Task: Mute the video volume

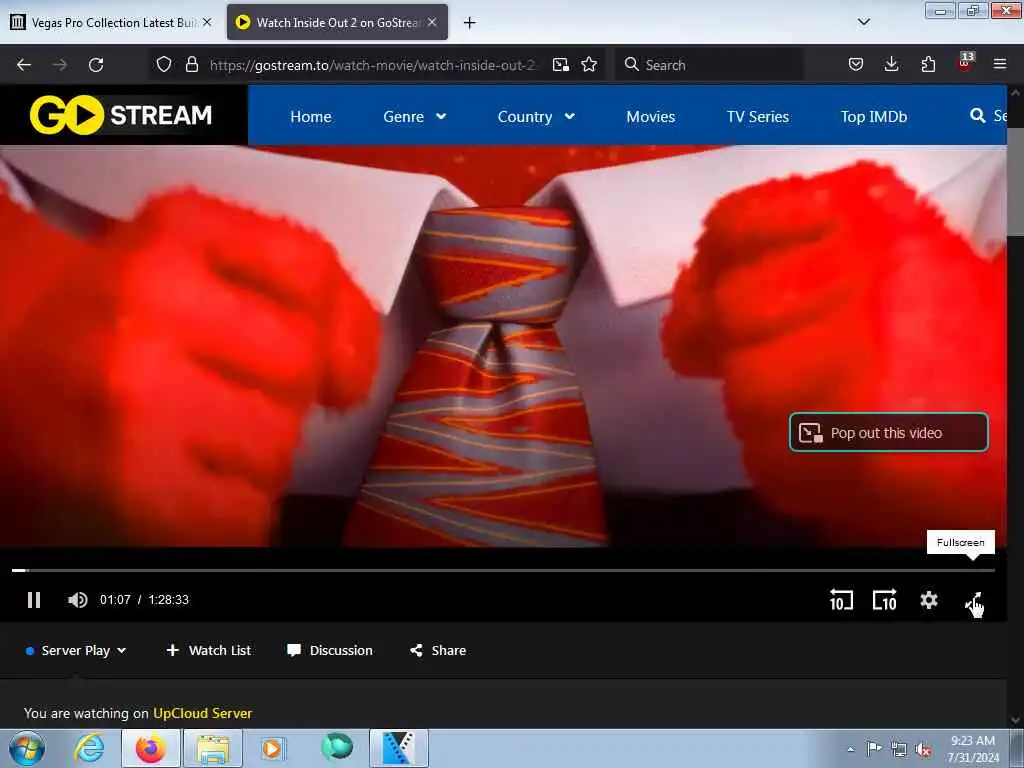Action: pos(77,600)
